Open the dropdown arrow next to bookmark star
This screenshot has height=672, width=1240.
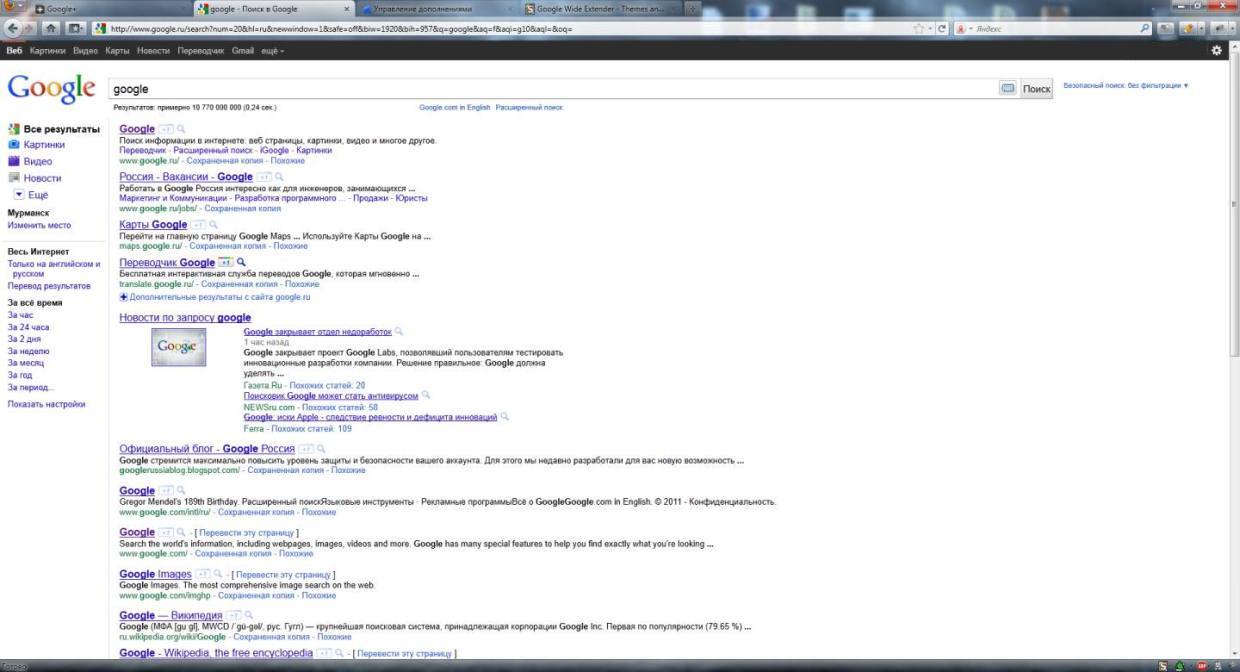929,28
